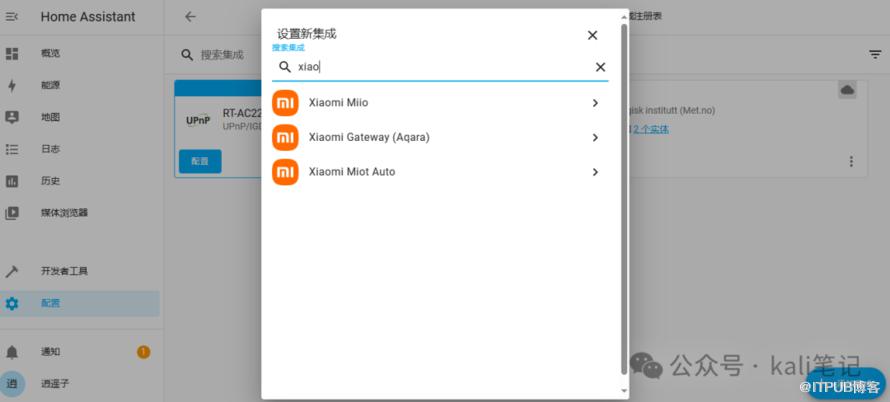This screenshot has height=402, width=890.
Task: Click scrollbar down arrow in dialog
Action: coord(624,391)
